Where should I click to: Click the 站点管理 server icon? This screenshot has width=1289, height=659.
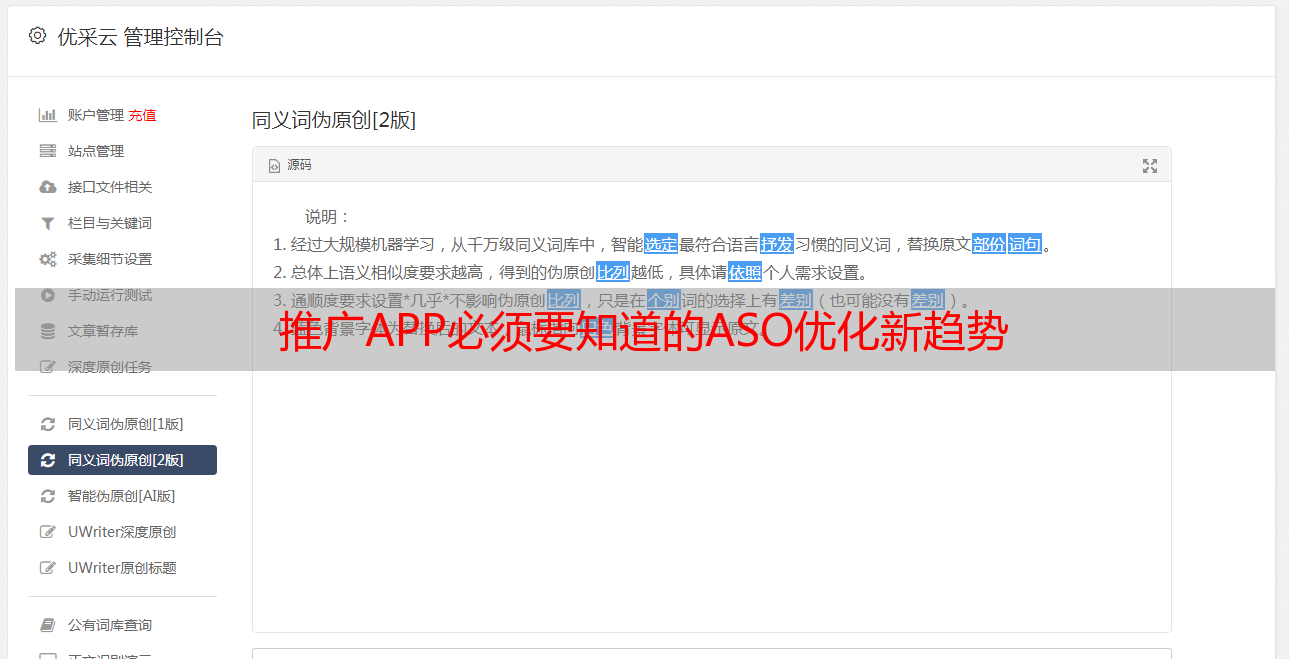coord(47,151)
